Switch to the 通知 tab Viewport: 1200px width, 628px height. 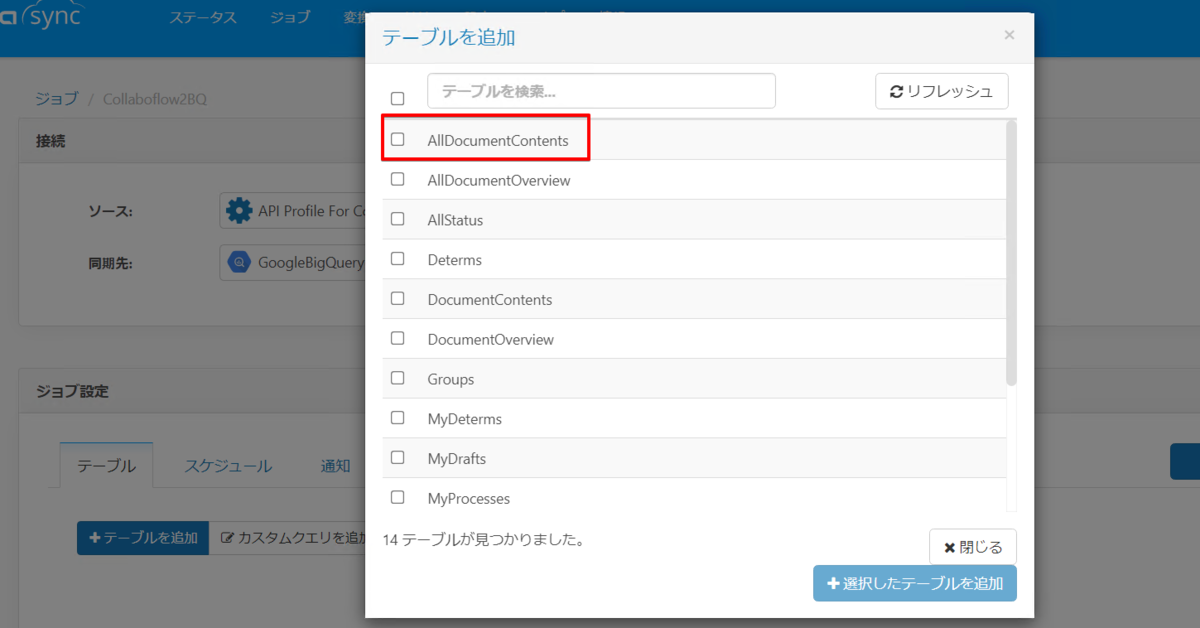coord(336,465)
